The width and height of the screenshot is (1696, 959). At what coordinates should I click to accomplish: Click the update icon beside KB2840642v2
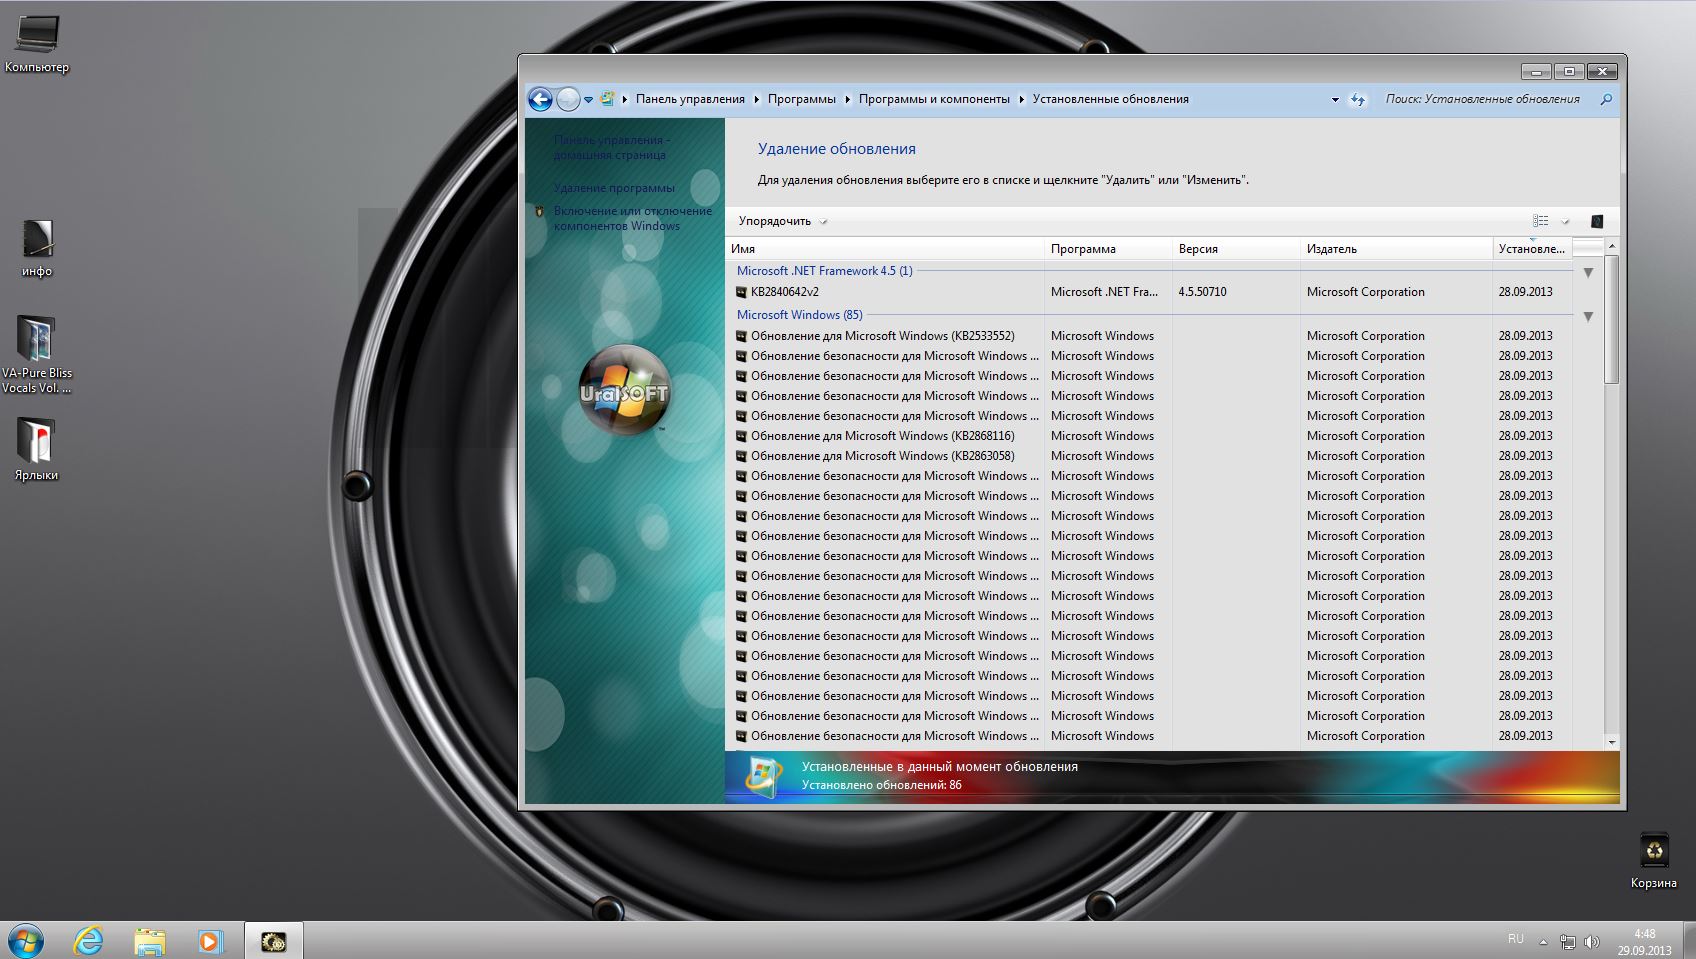pos(741,292)
